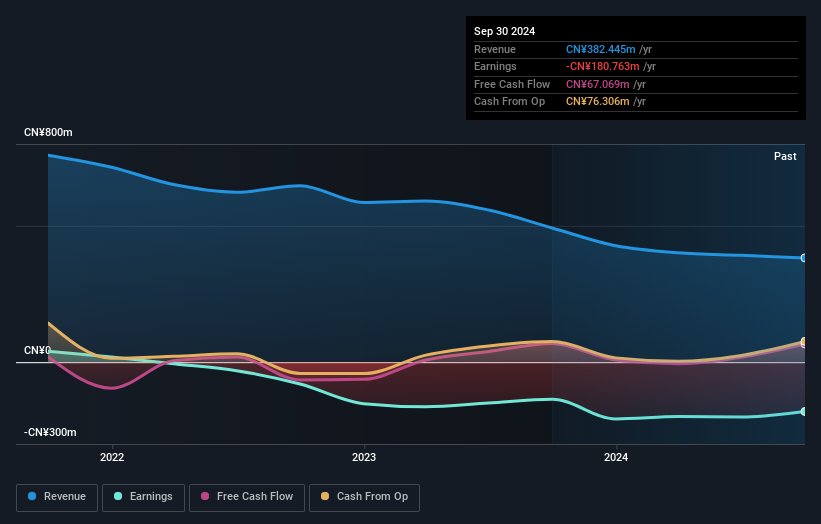The image size is (821, 524).
Task: Click the -CN¥180.763m earnings value
Action: tap(603, 66)
